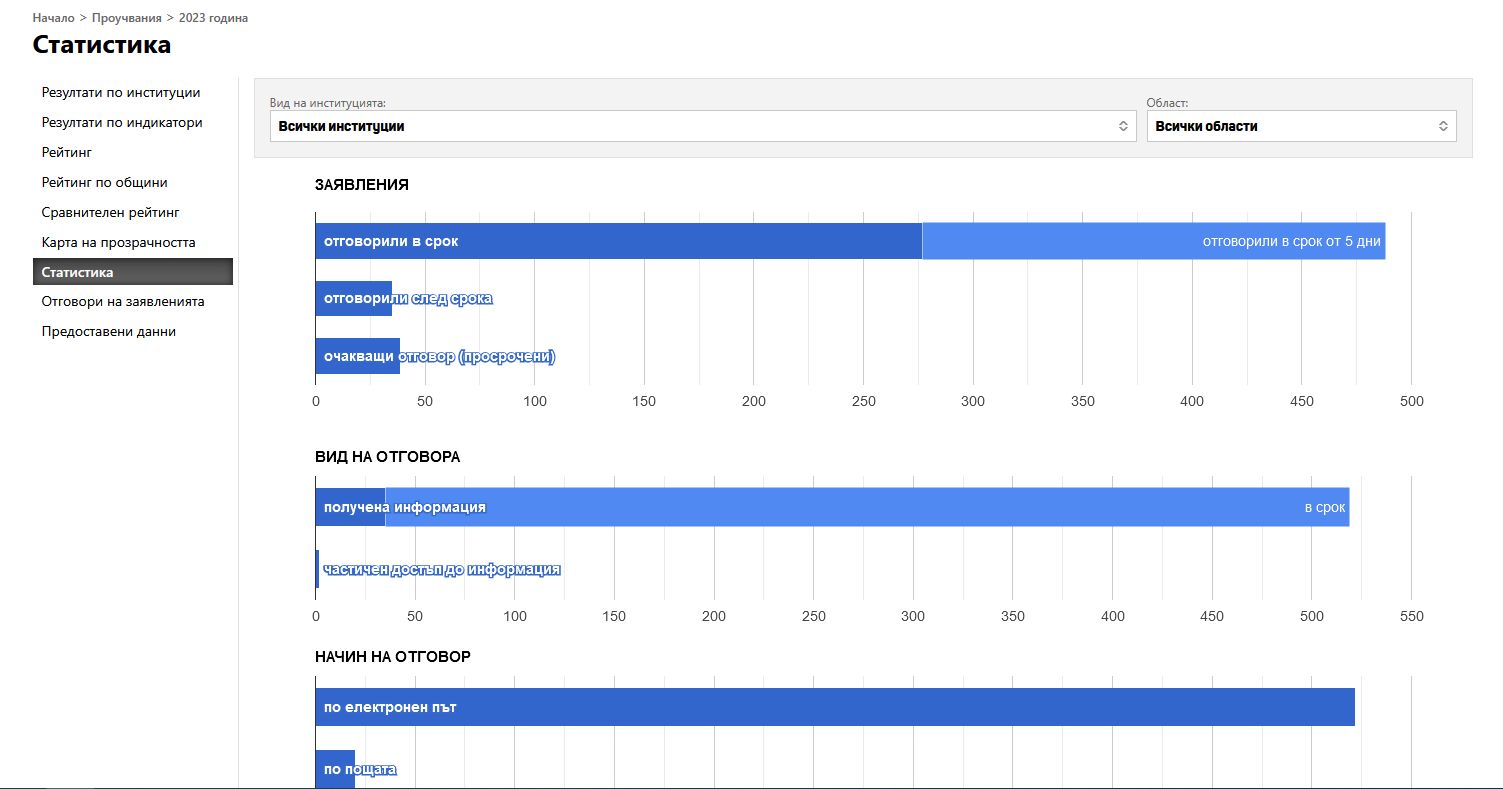Go to 'Проучвания' breadcrumb link
Viewport: 1503px width, 789px height.
pyautogui.click(x=126, y=18)
